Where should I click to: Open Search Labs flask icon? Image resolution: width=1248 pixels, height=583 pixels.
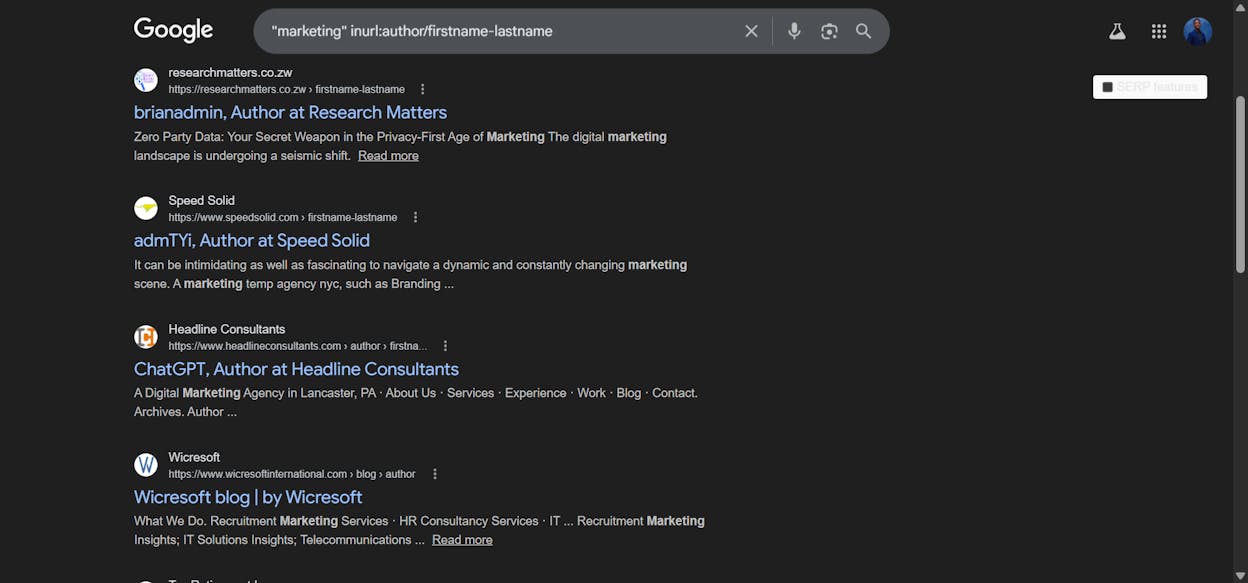click(1117, 31)
